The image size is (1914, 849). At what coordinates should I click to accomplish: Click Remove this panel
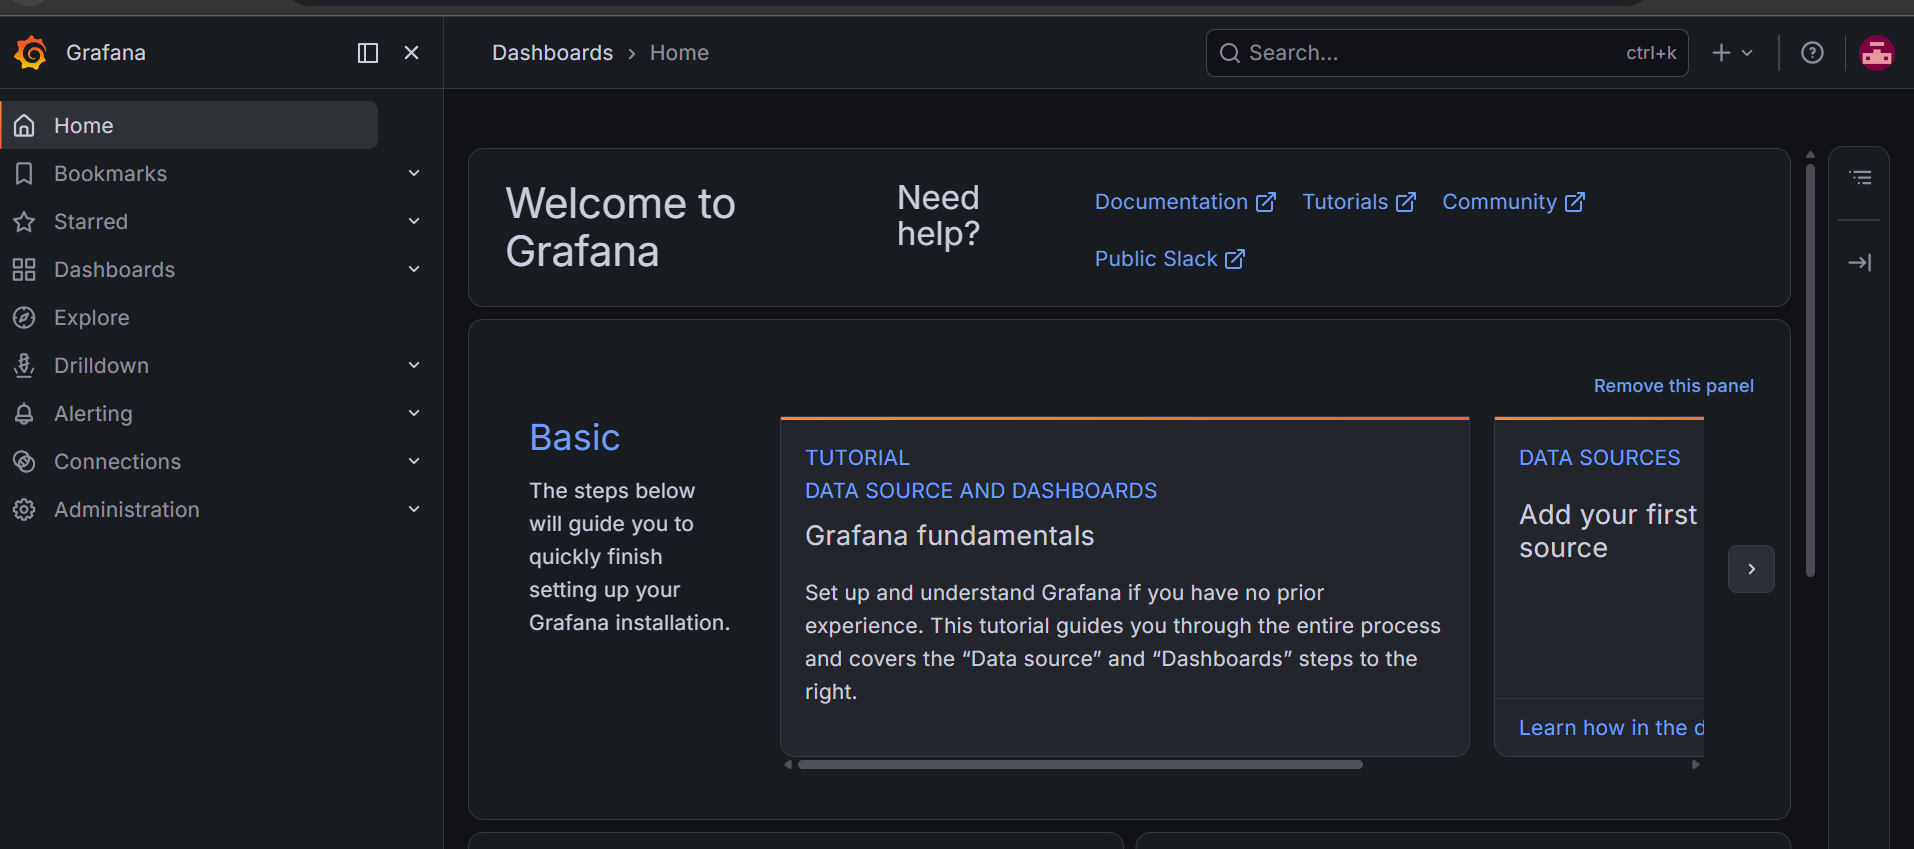(1673, 386)
